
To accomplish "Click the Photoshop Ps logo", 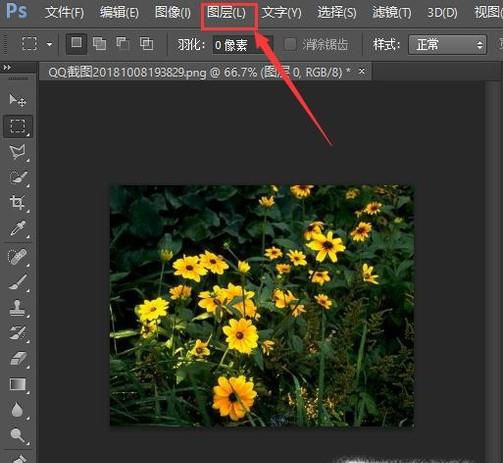I will [x=17, y=11].
